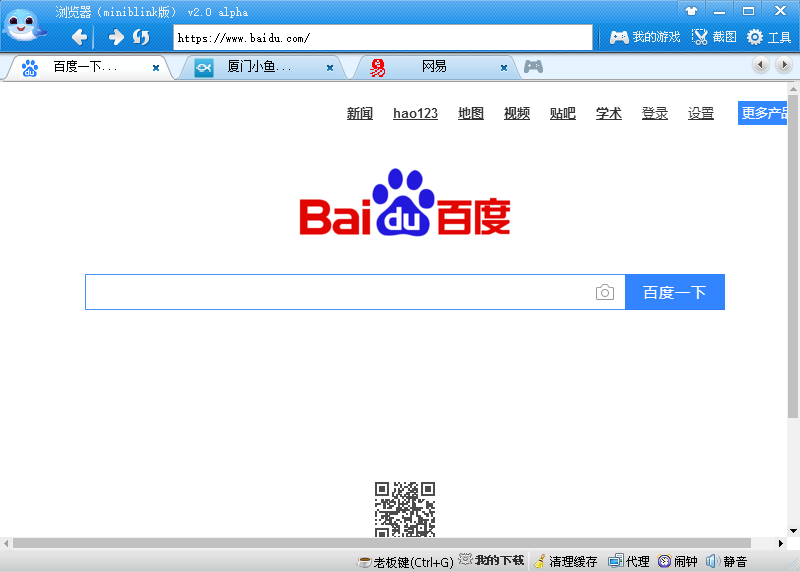This screenshot has height=572, width=800.
Task: Open the browser mascot logo
Action: click(24, 24)
